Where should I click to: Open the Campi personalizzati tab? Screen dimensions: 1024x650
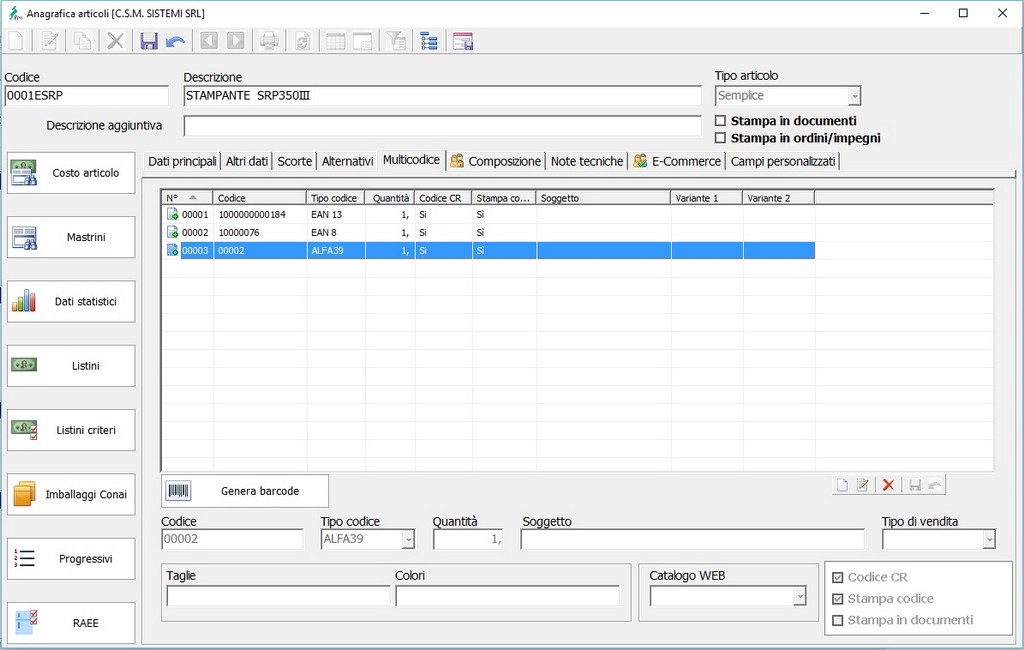pos(782,161)
